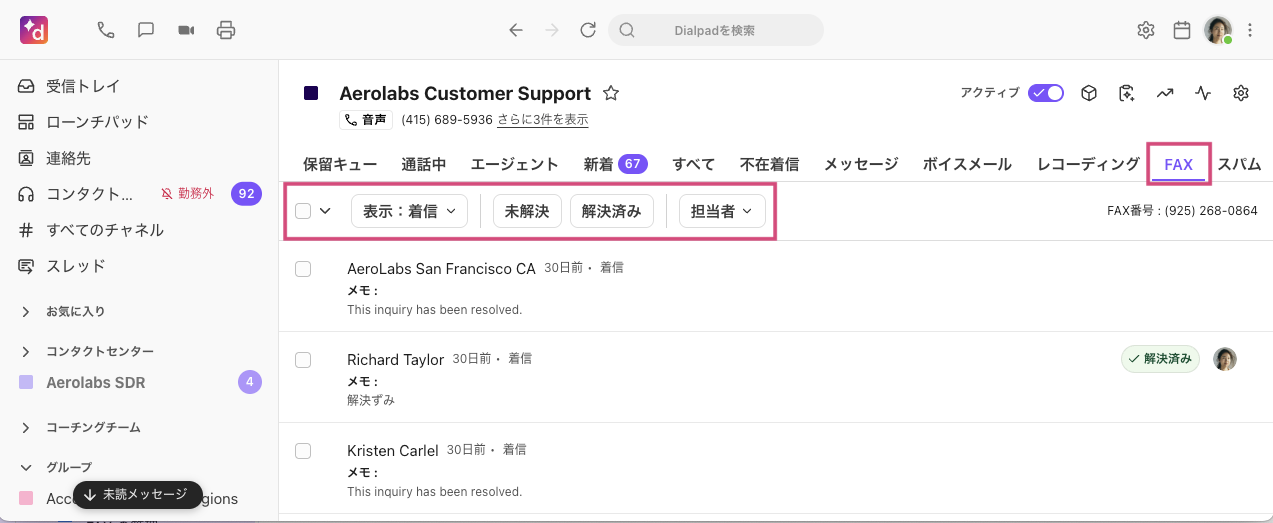Click the さらに3件を表示 link

(x=542, y=120)
